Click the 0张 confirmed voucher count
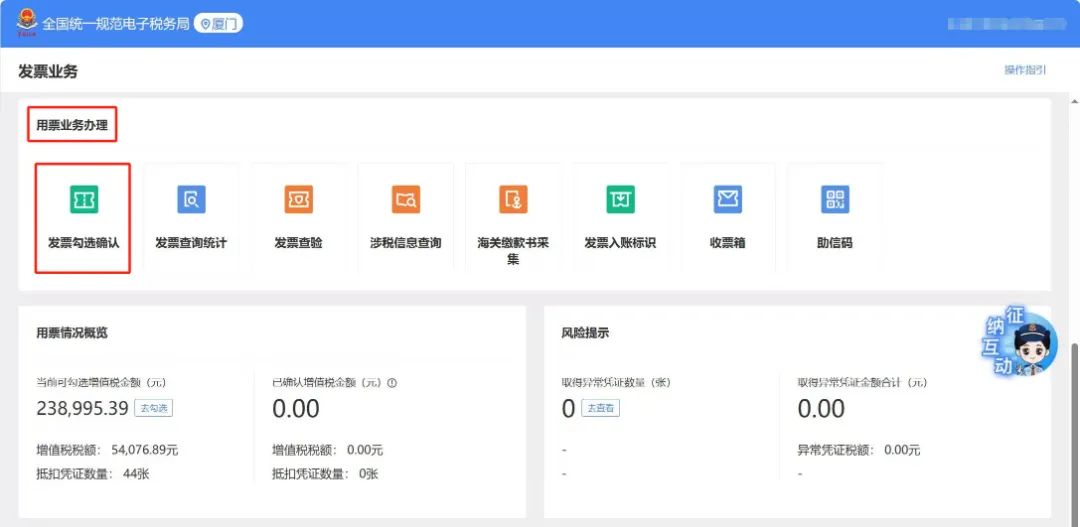 point(368,473)
